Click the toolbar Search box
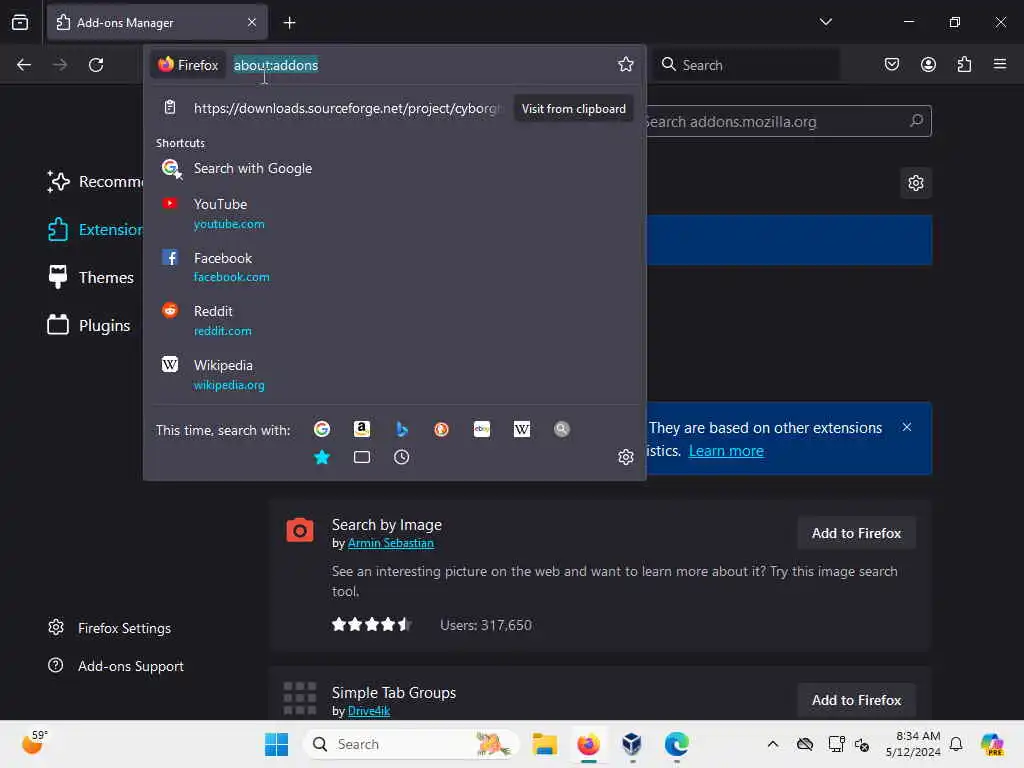 tap(746, 65)
